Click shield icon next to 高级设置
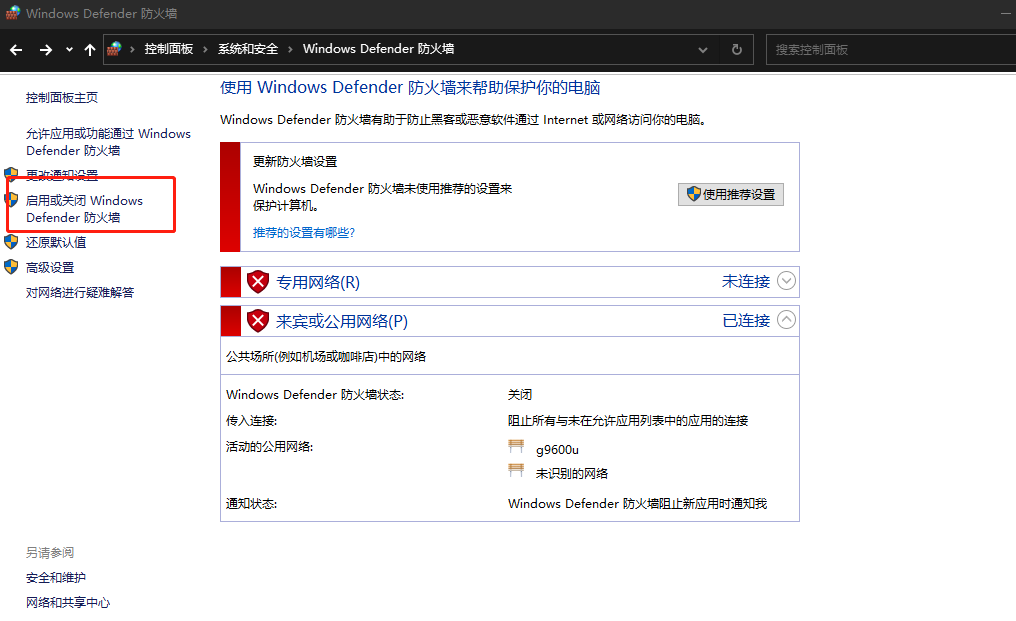The width and height of the screenshot is (1016, 621). (11, 266)
